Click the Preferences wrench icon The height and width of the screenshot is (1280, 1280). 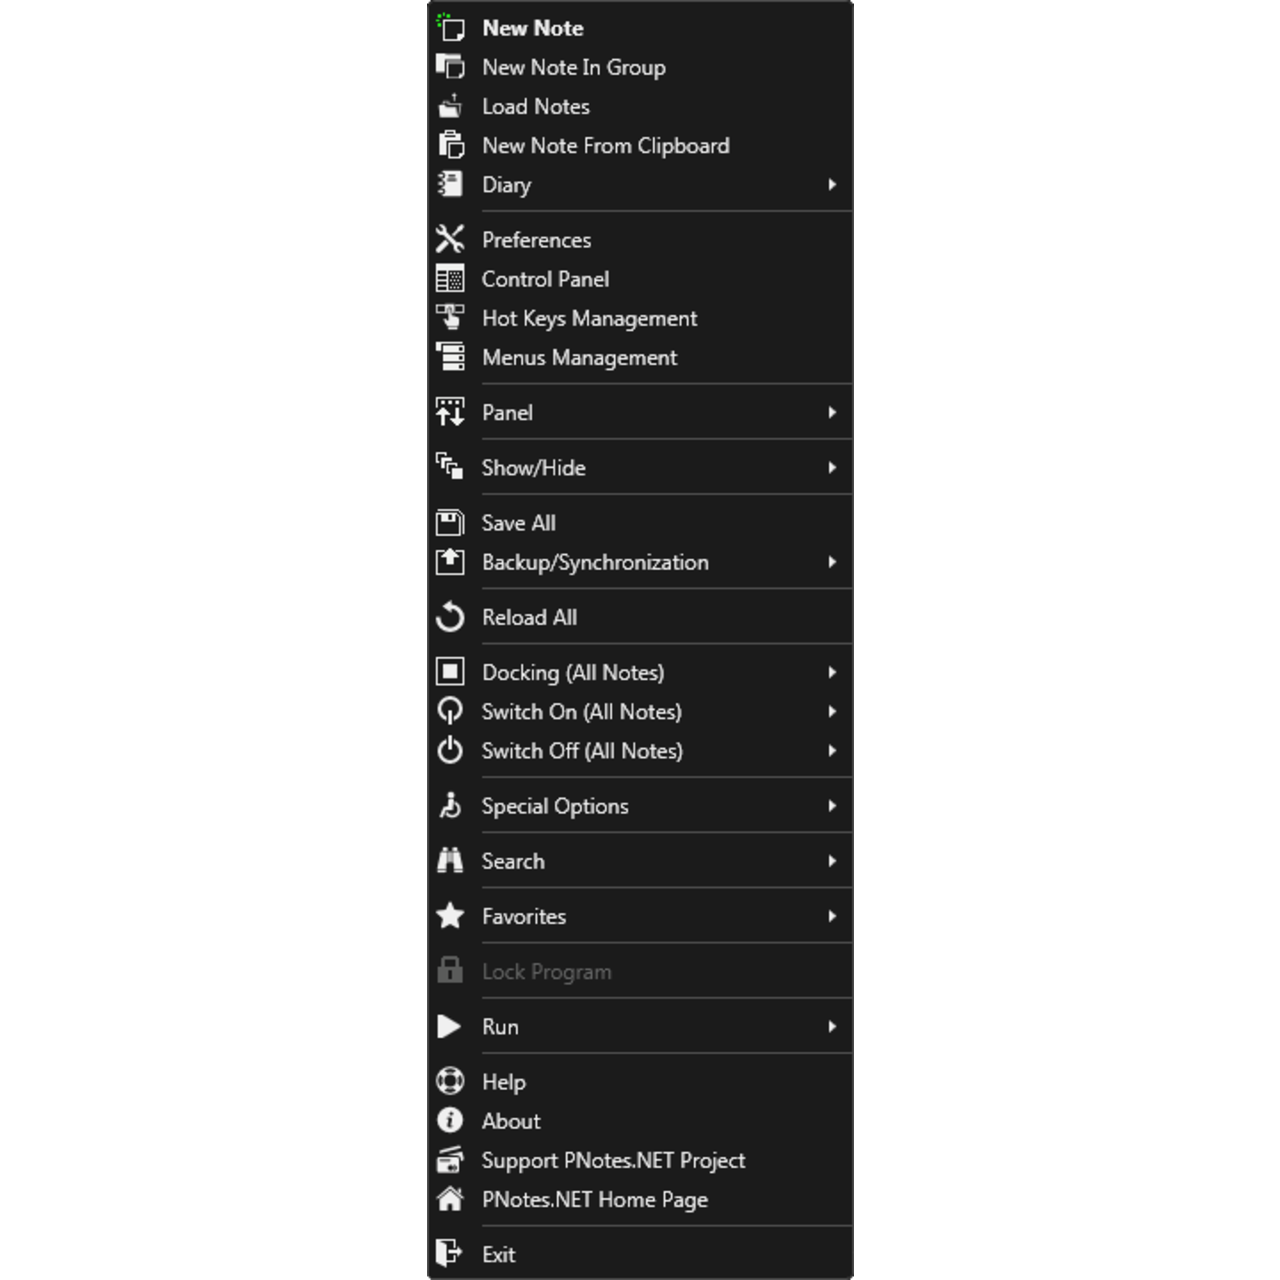(451, 239)
